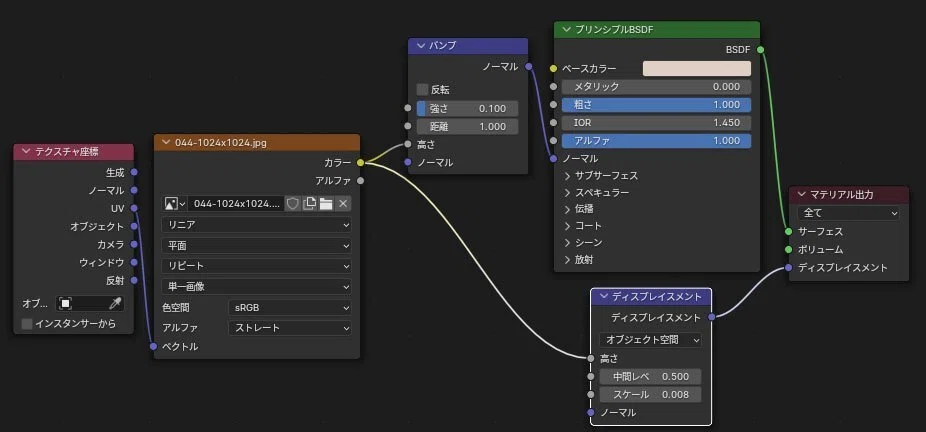Viewport: 926px width, 432px height.
Task: Open the sRGB color space dropdown
Action: click(289, 307)
